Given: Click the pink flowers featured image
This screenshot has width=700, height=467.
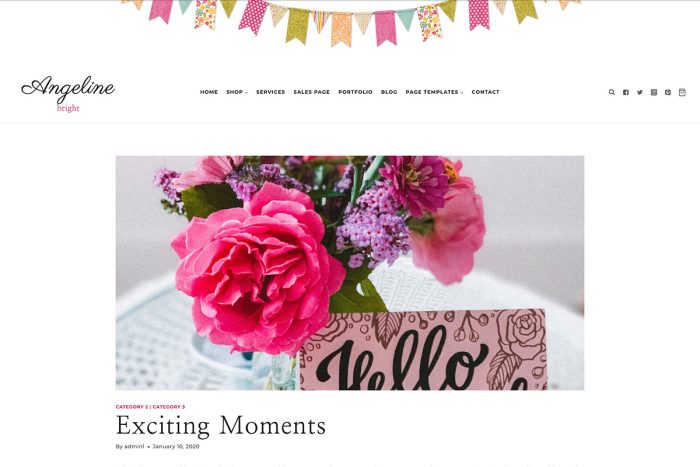Looking at the screenshot, I should pos(350,273).
